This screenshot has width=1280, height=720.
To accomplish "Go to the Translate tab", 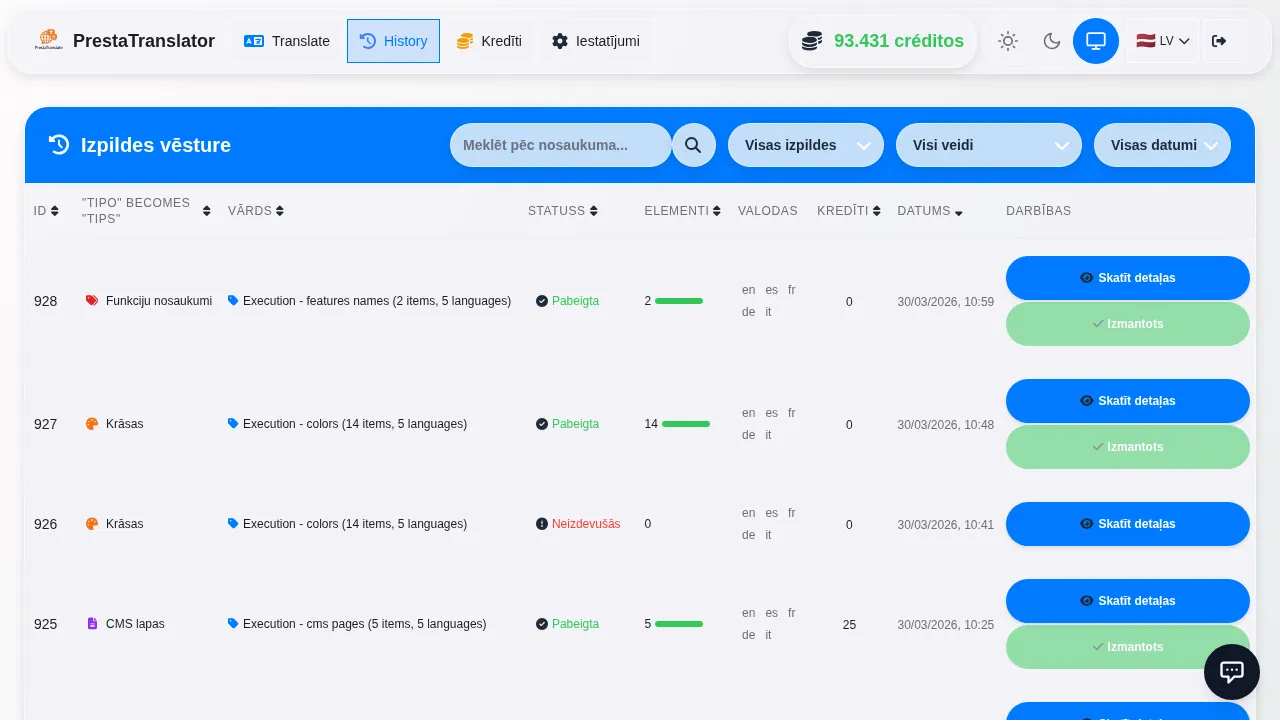I will click(287, 41).
